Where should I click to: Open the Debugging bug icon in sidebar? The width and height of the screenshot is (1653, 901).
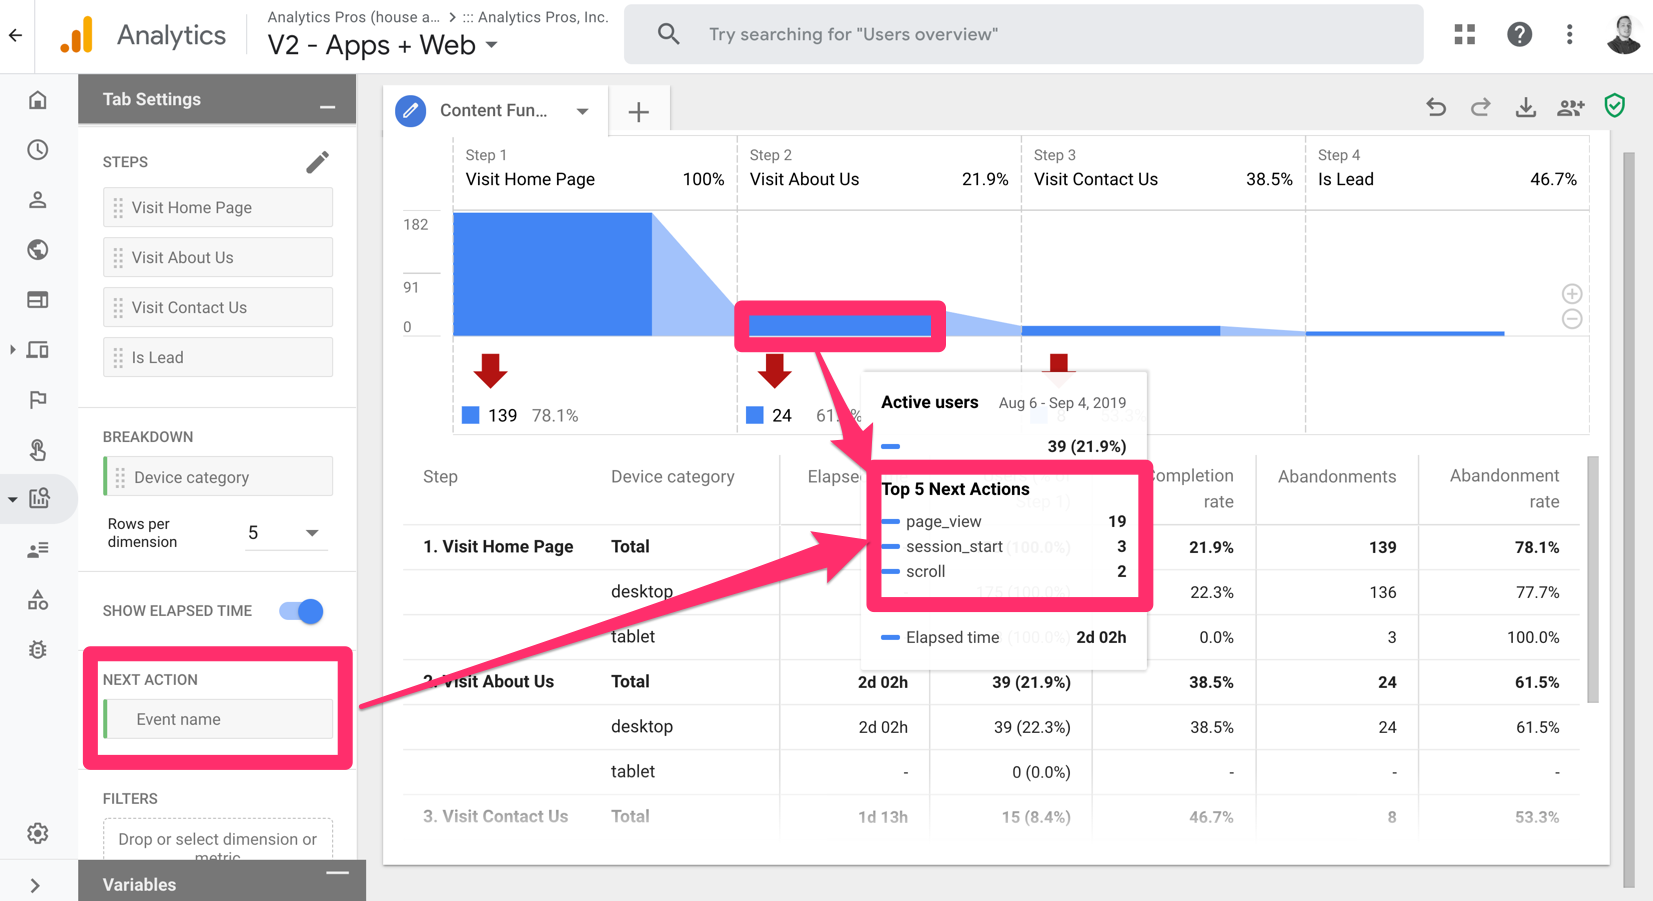(37, 649)
